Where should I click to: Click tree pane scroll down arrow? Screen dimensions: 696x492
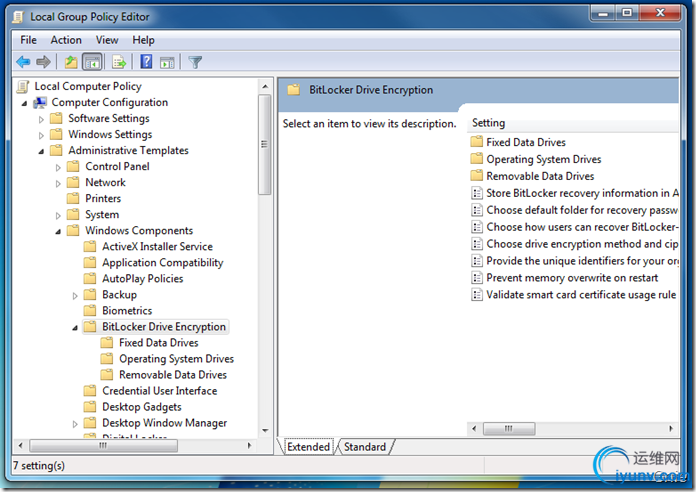click(x=265, y=430)
